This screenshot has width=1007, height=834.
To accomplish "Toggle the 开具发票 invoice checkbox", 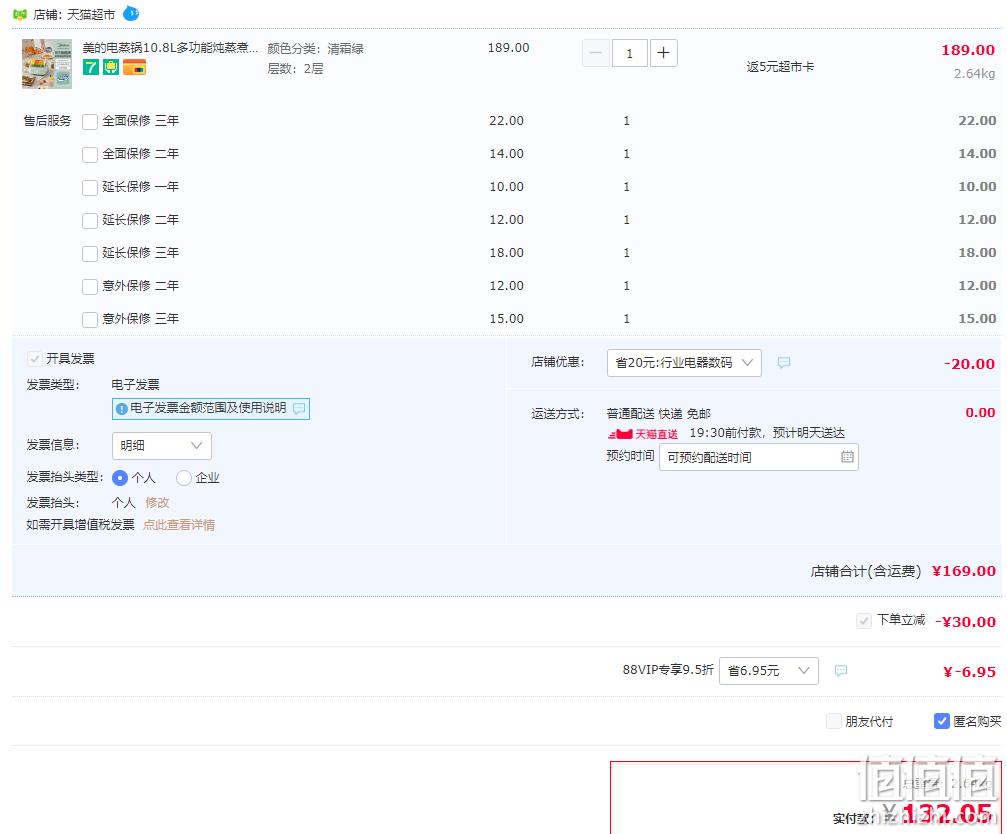I will (35, 358).
